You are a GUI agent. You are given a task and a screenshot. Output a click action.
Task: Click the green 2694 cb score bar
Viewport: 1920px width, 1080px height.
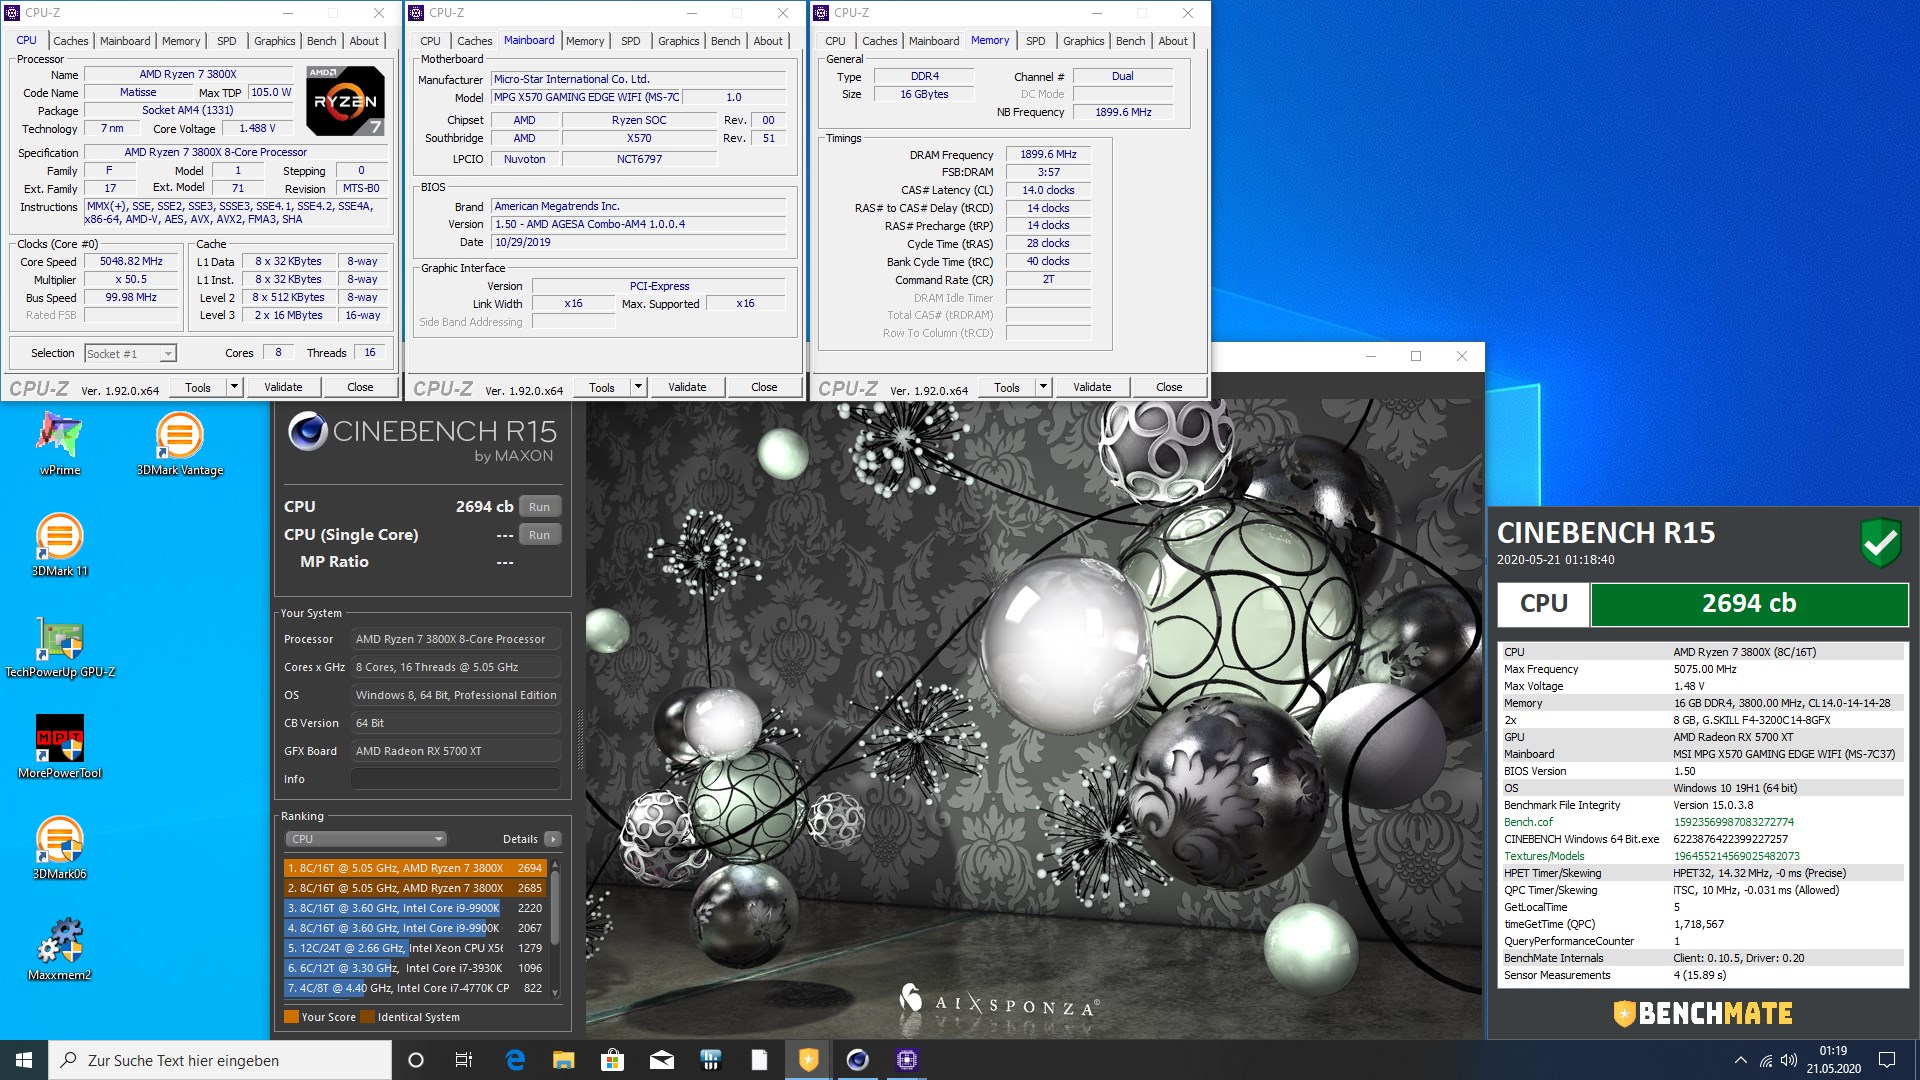pyautogui.click(x=1749, y=604)
